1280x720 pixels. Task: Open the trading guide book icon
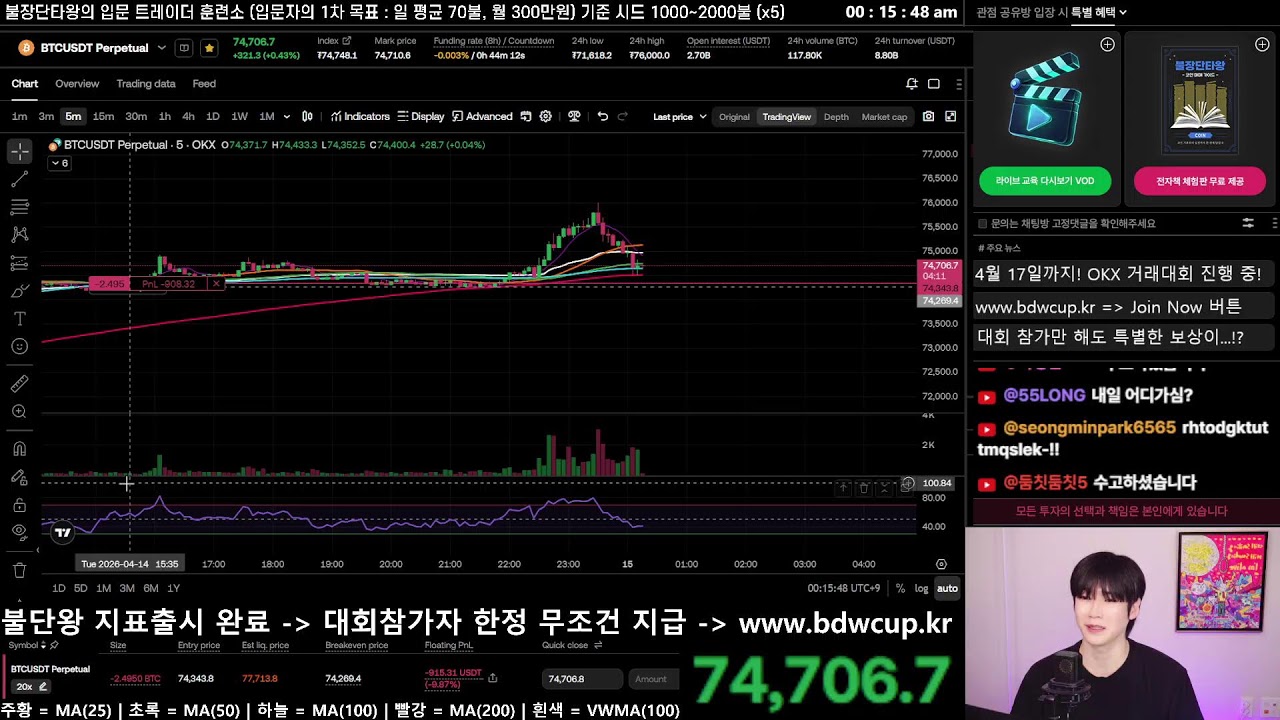pyautogui.click(x=184, y=48)
